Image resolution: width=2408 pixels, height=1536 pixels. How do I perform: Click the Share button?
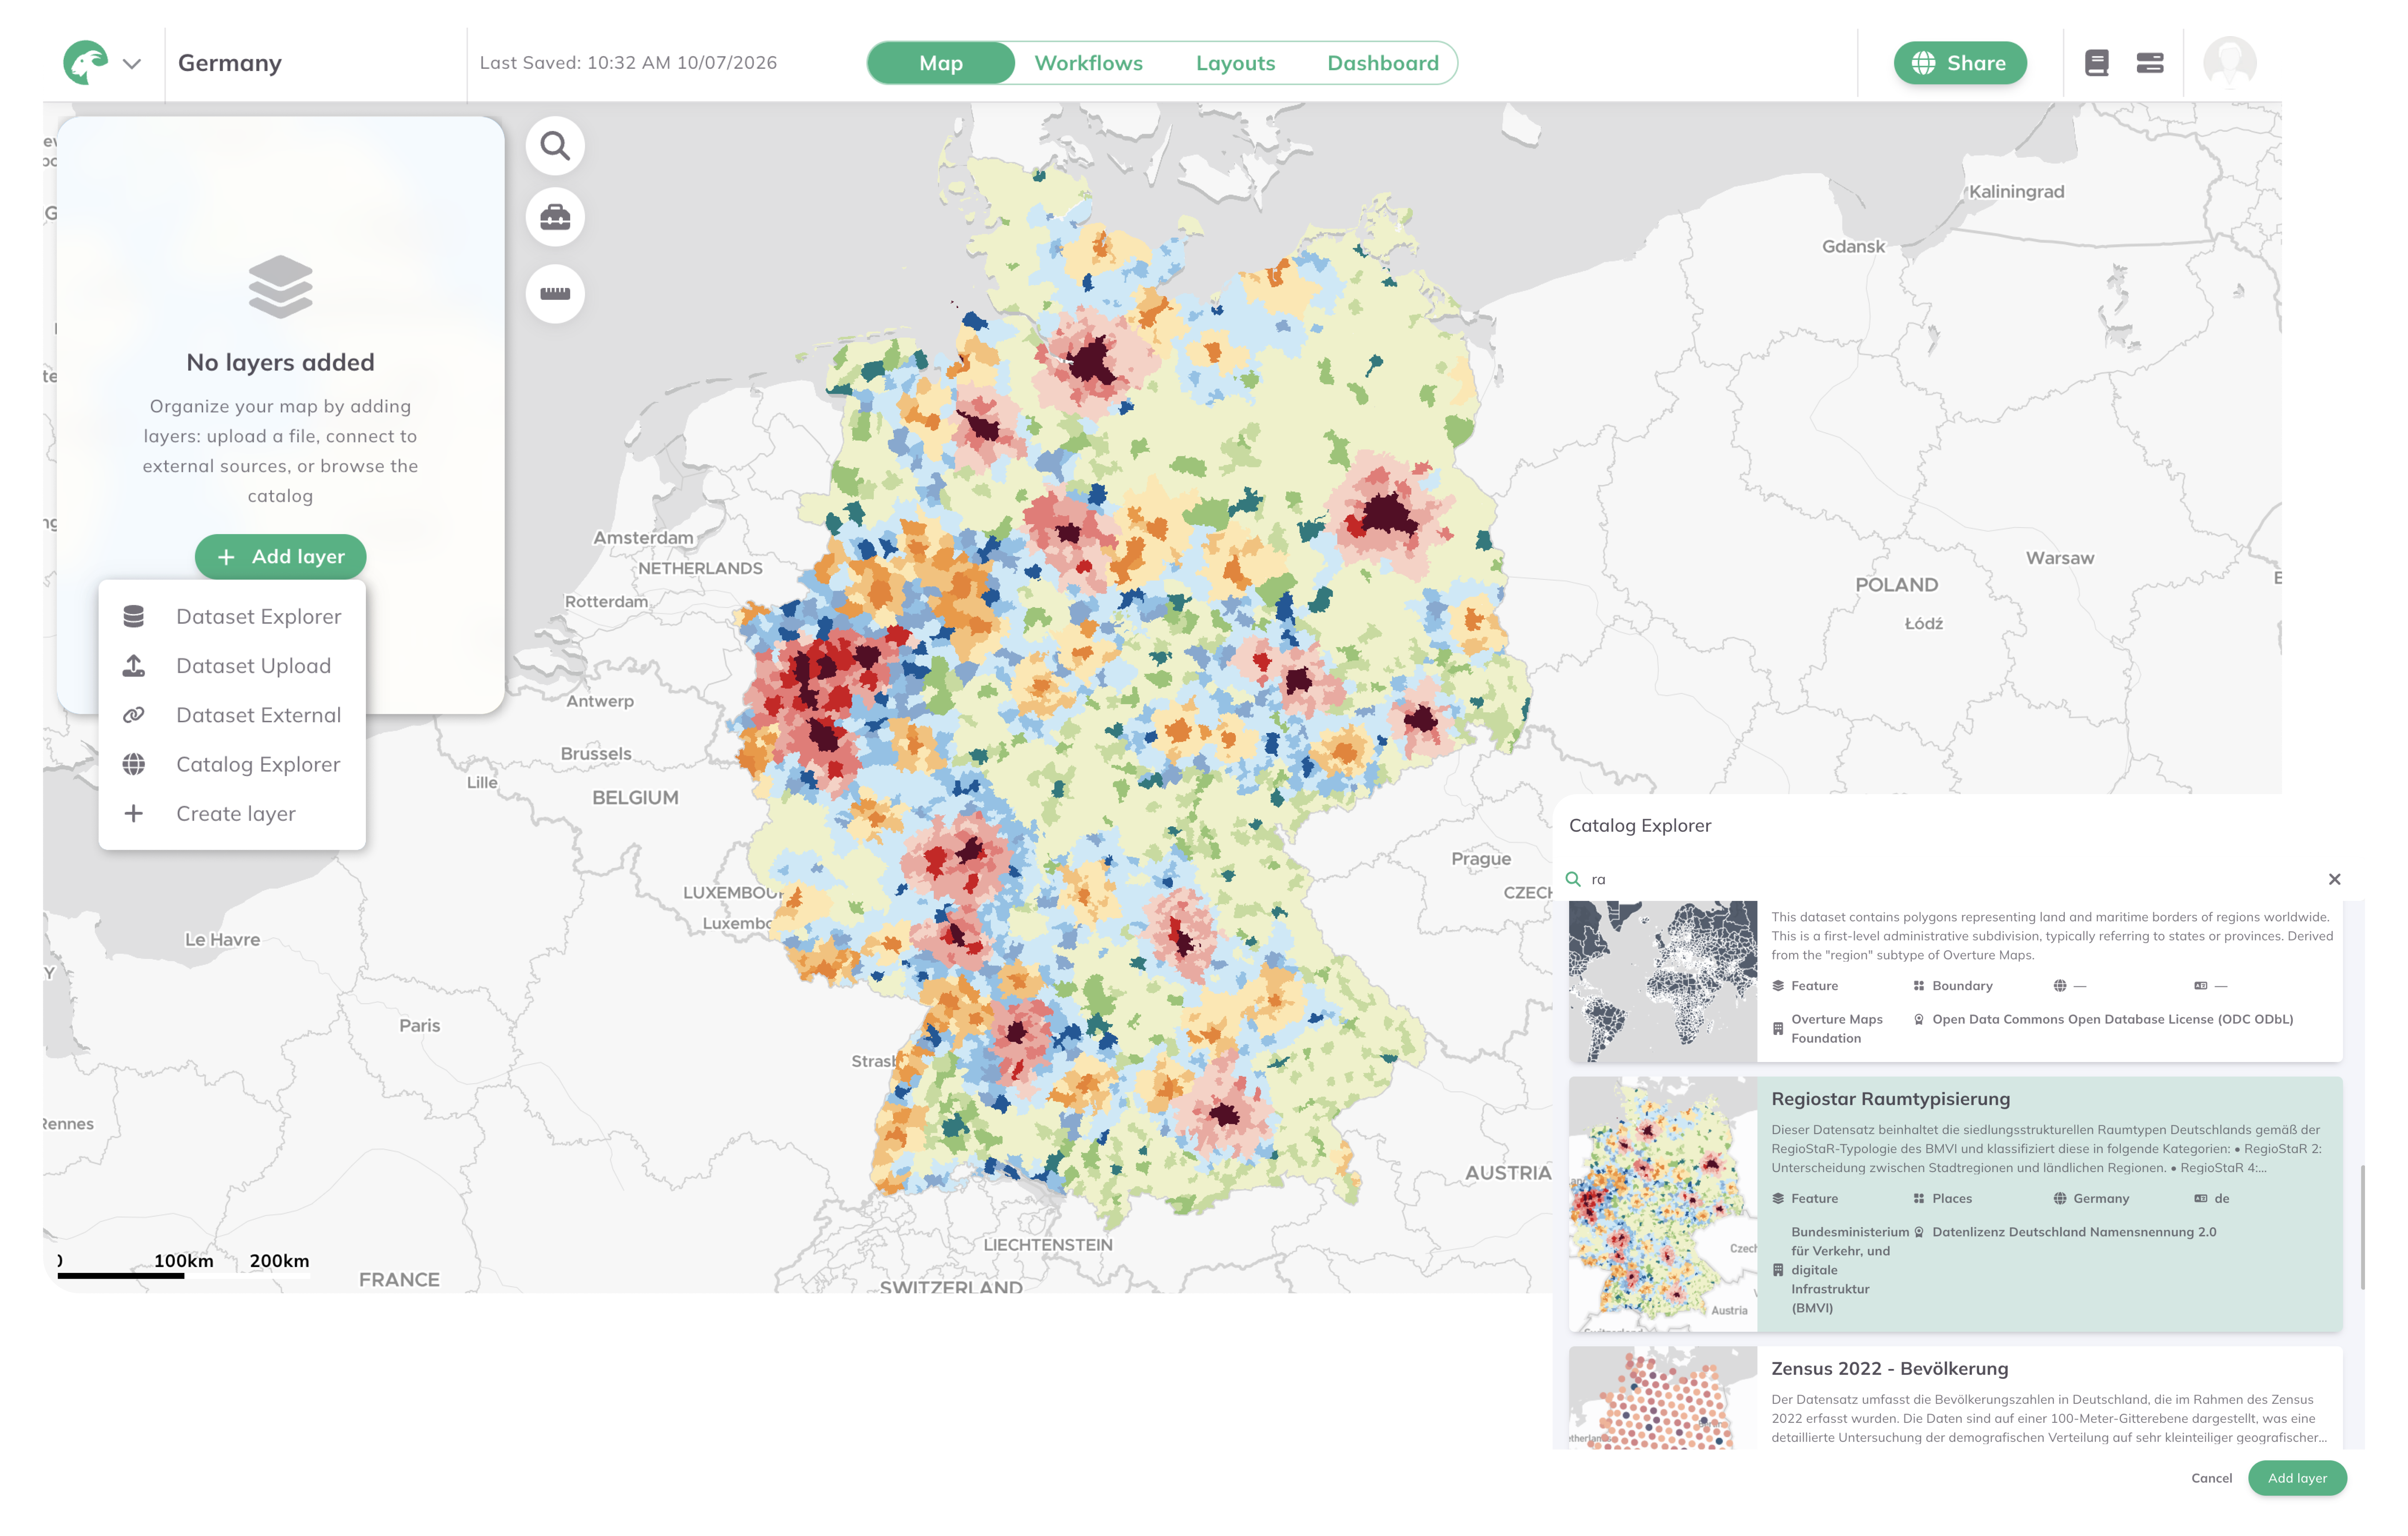(1960, 63)
